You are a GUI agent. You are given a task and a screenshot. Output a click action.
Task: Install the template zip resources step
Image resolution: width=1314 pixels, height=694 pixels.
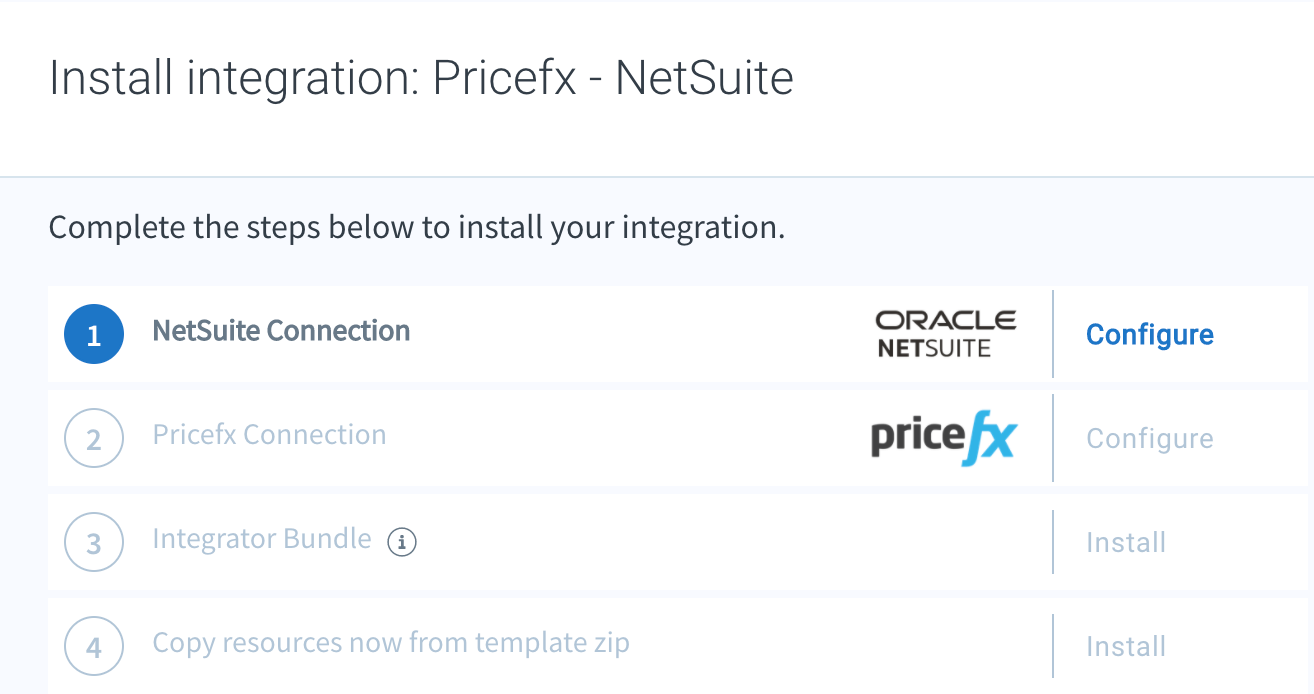pos(1126,646)
